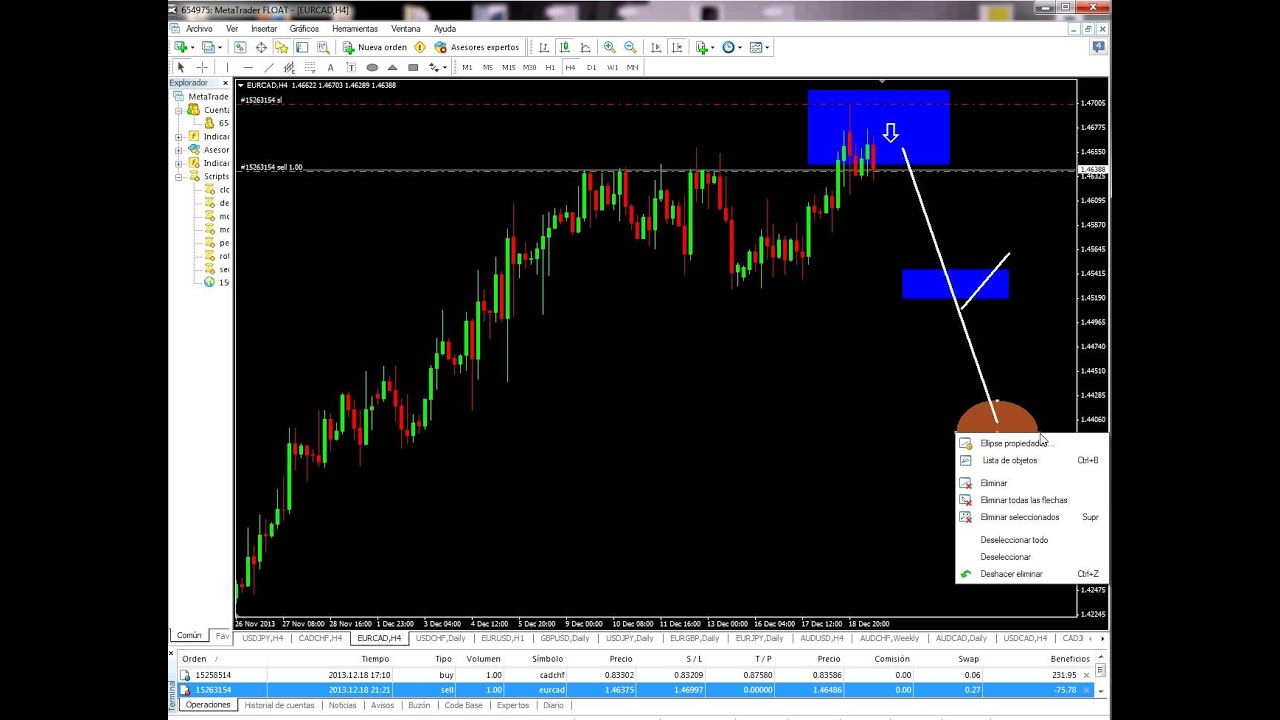Toggle the Navigator star-folder icon
The height and width of the screenshot is (720, 1280).
(x=281, y=47)
